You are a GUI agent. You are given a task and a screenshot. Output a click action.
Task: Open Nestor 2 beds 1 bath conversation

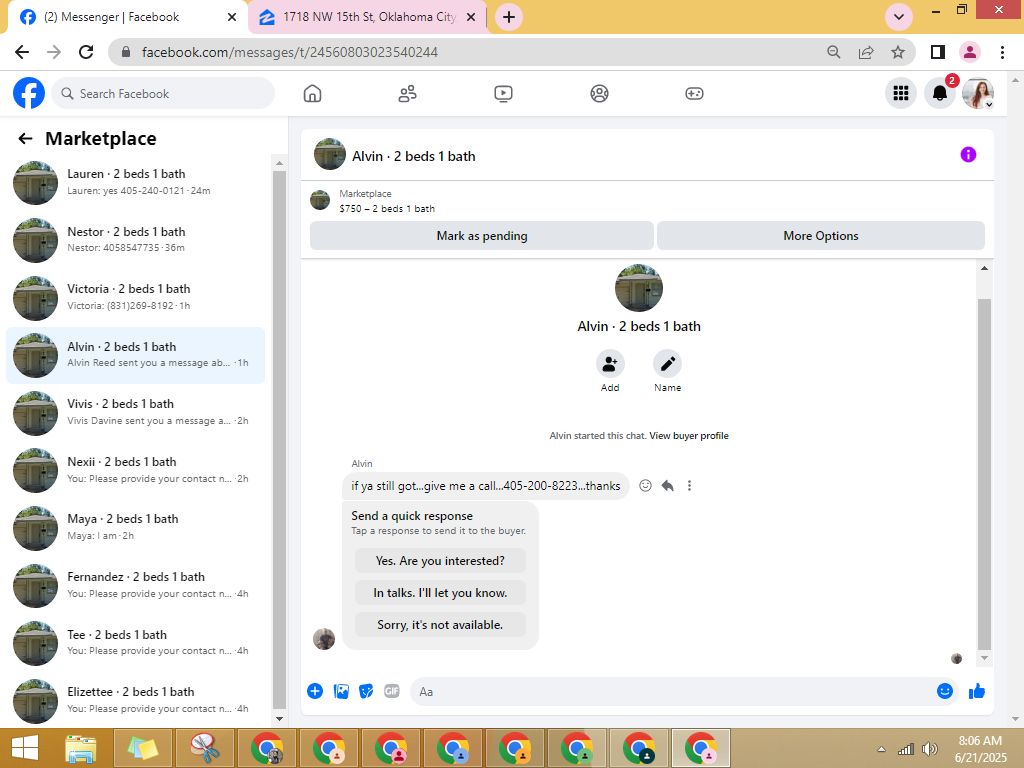(135, 240)
